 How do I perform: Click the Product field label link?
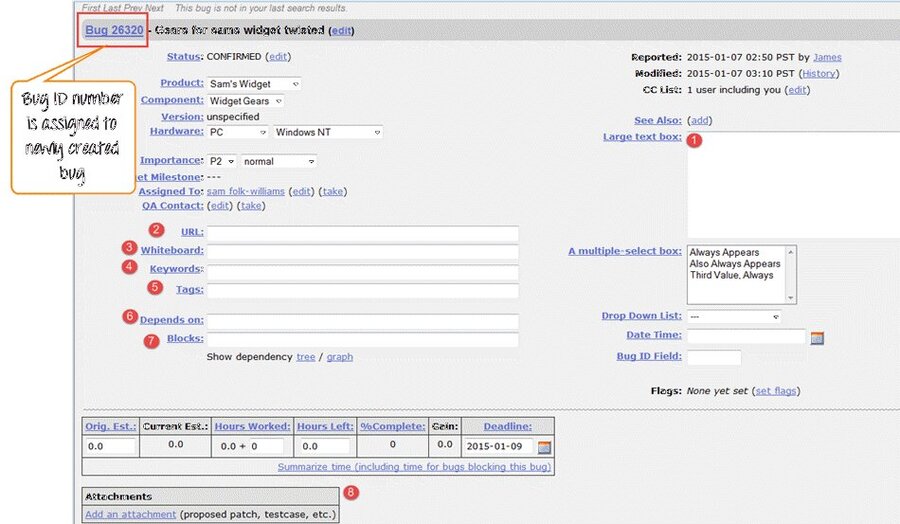pos(181,83)
